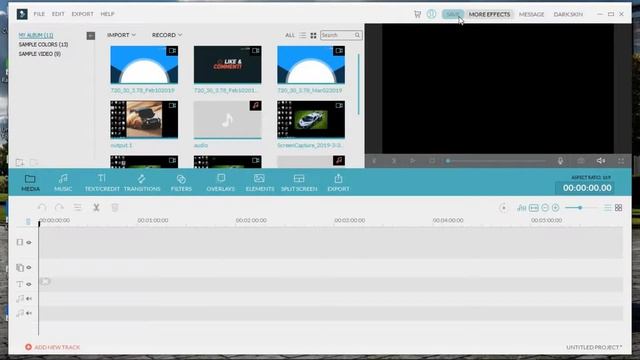640x360 pixels.
Task: Click the timeline zoom in plus icon
Action: (x=556, y=208)
